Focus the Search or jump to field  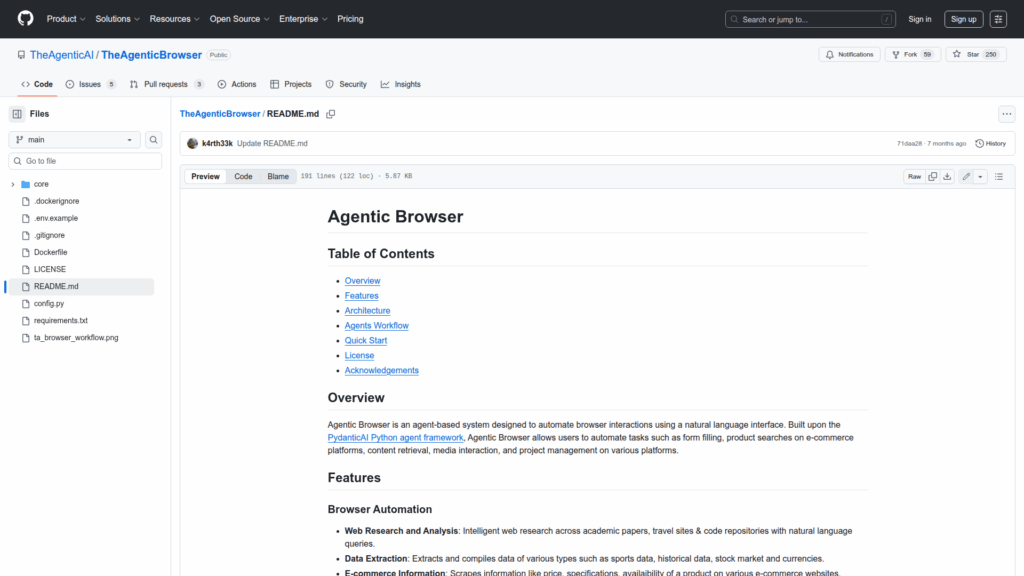point(810,19)
